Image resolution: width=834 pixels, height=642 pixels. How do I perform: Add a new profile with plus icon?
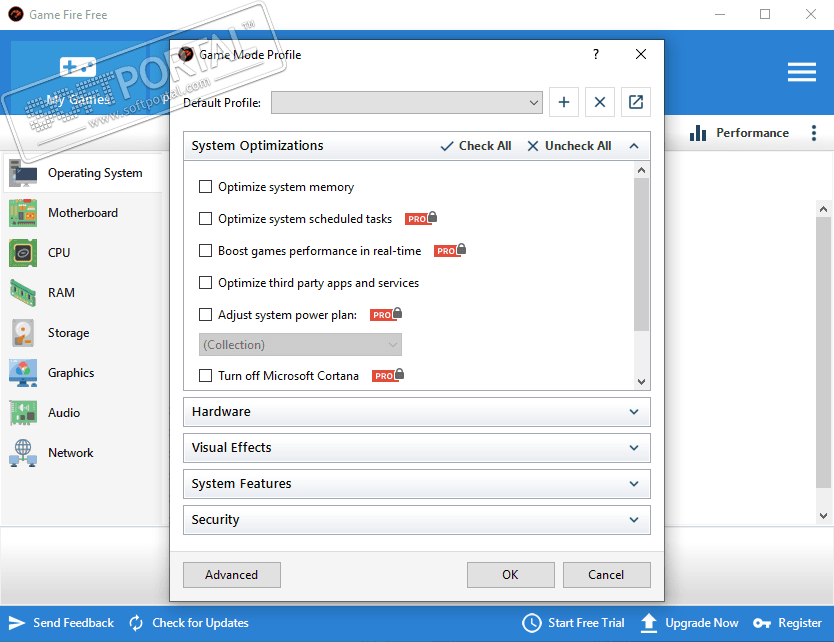pyautogui.click(x=563, y=102)
